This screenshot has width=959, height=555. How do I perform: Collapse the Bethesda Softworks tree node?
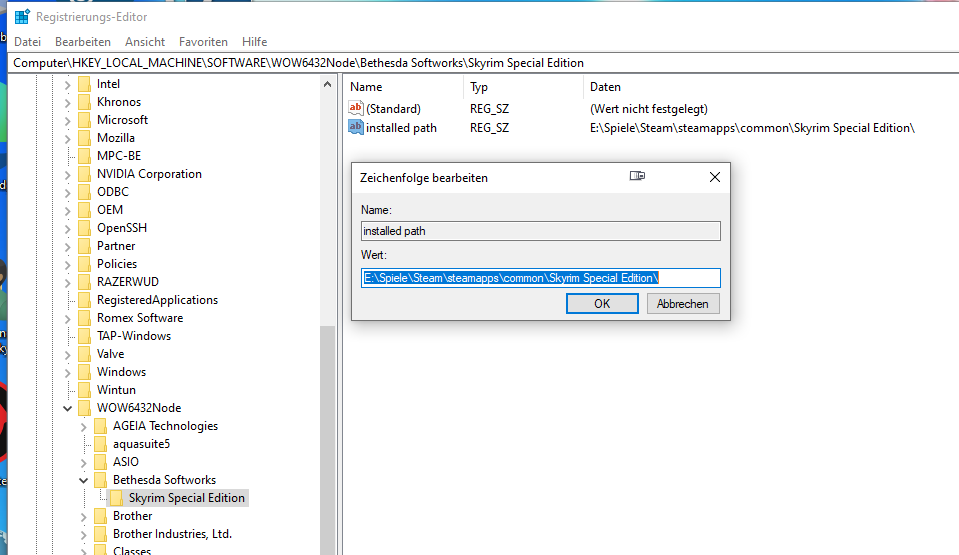(84, 480)
